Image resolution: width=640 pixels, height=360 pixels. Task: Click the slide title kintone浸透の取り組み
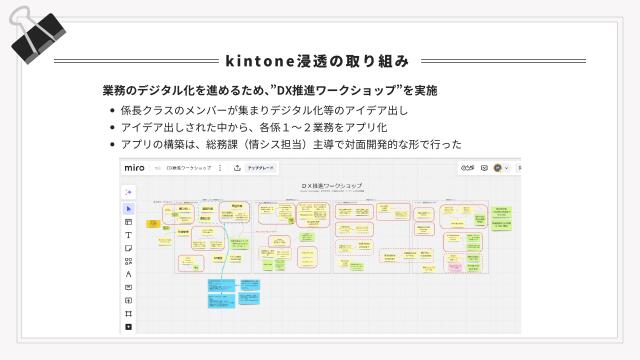317,61
